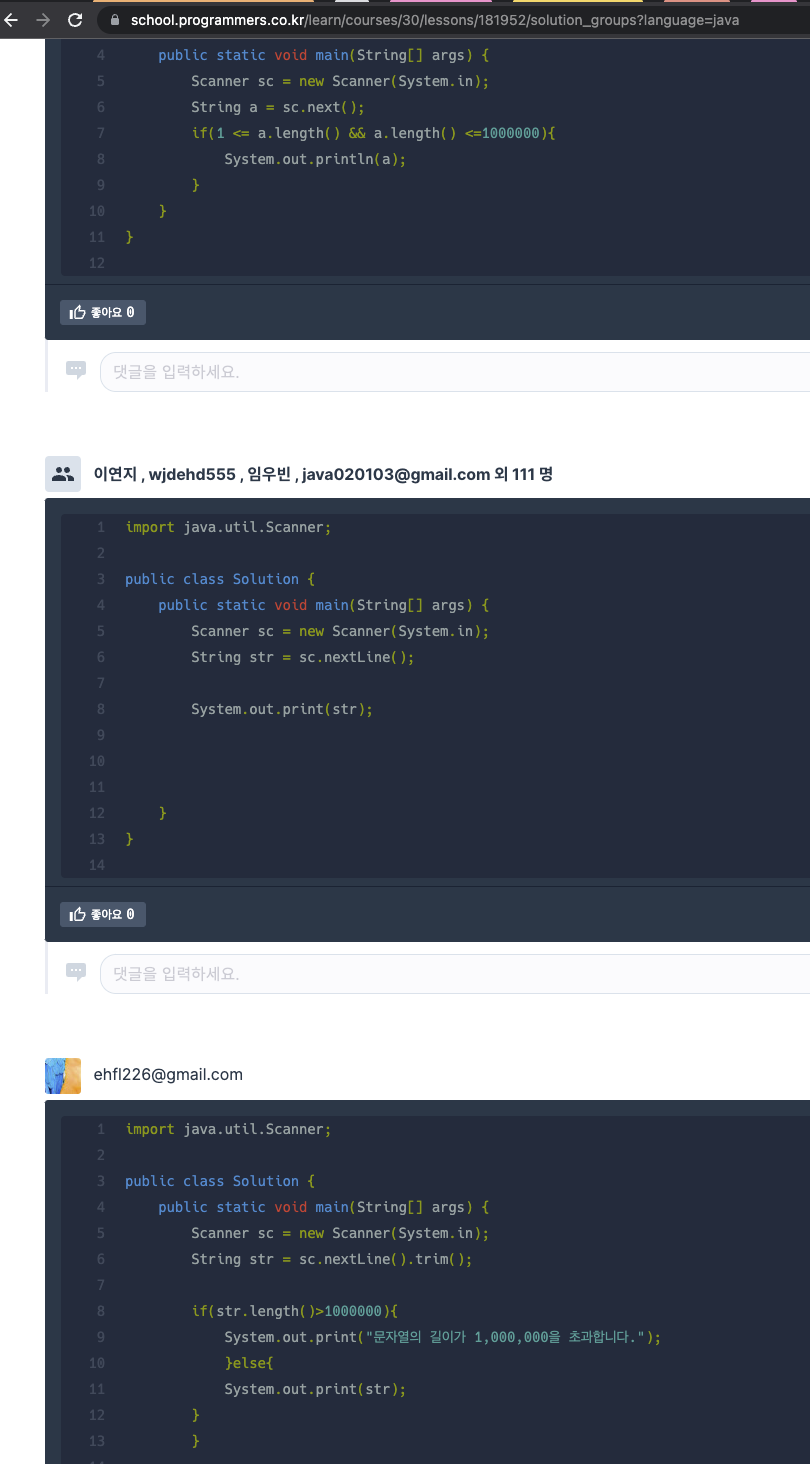Click the line 'if(1 <= a.length() && a.length() <=1000000){'
810x1464 pixels.
click(373, 133)
